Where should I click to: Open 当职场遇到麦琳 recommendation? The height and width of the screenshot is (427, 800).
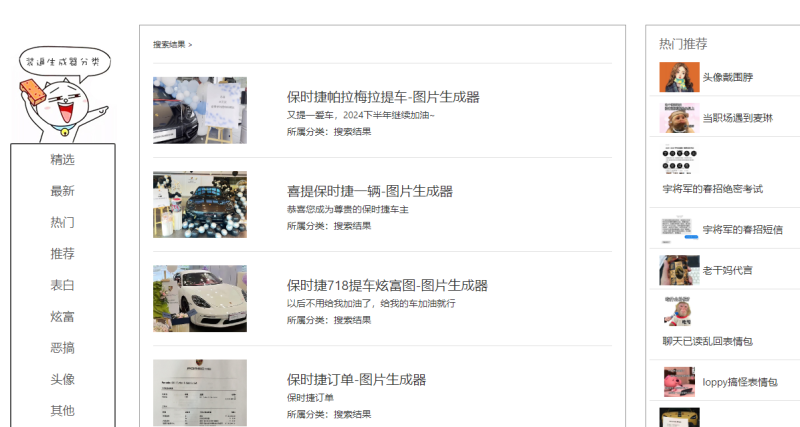(738, 118)
